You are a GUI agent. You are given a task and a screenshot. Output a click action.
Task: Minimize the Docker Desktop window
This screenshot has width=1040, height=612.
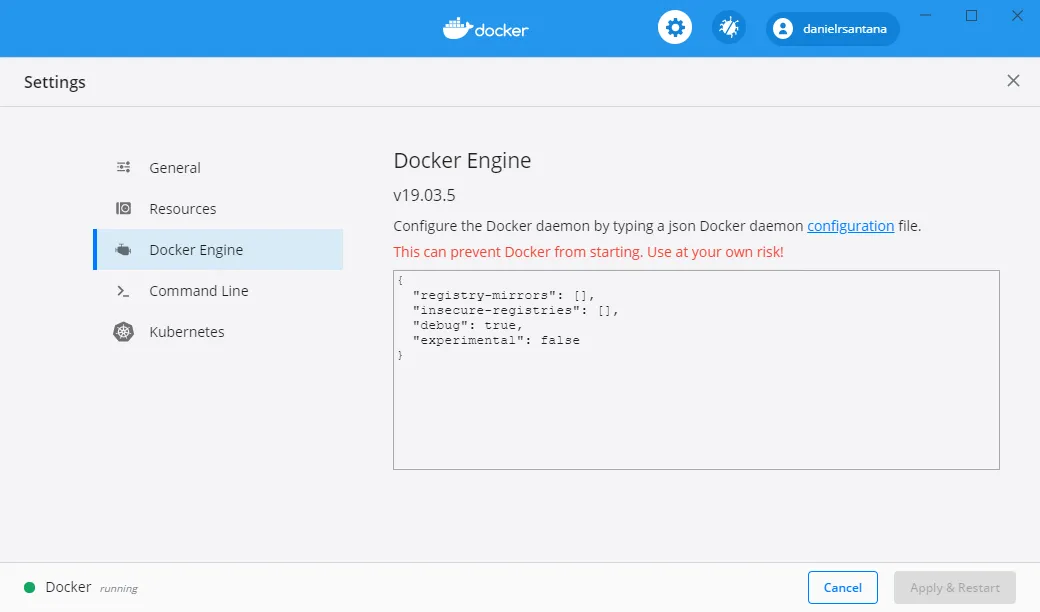tap(925, 15)
